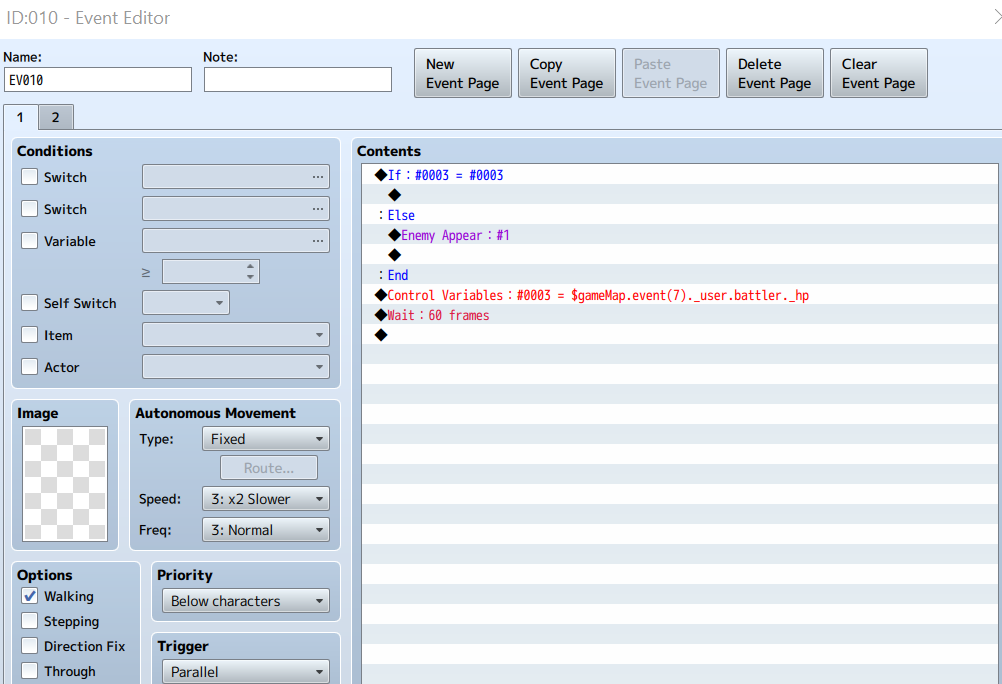Tick the Stepping animation checkbox
The image size is (1002, 684).
pyautogui.click(x=29, y=621)
